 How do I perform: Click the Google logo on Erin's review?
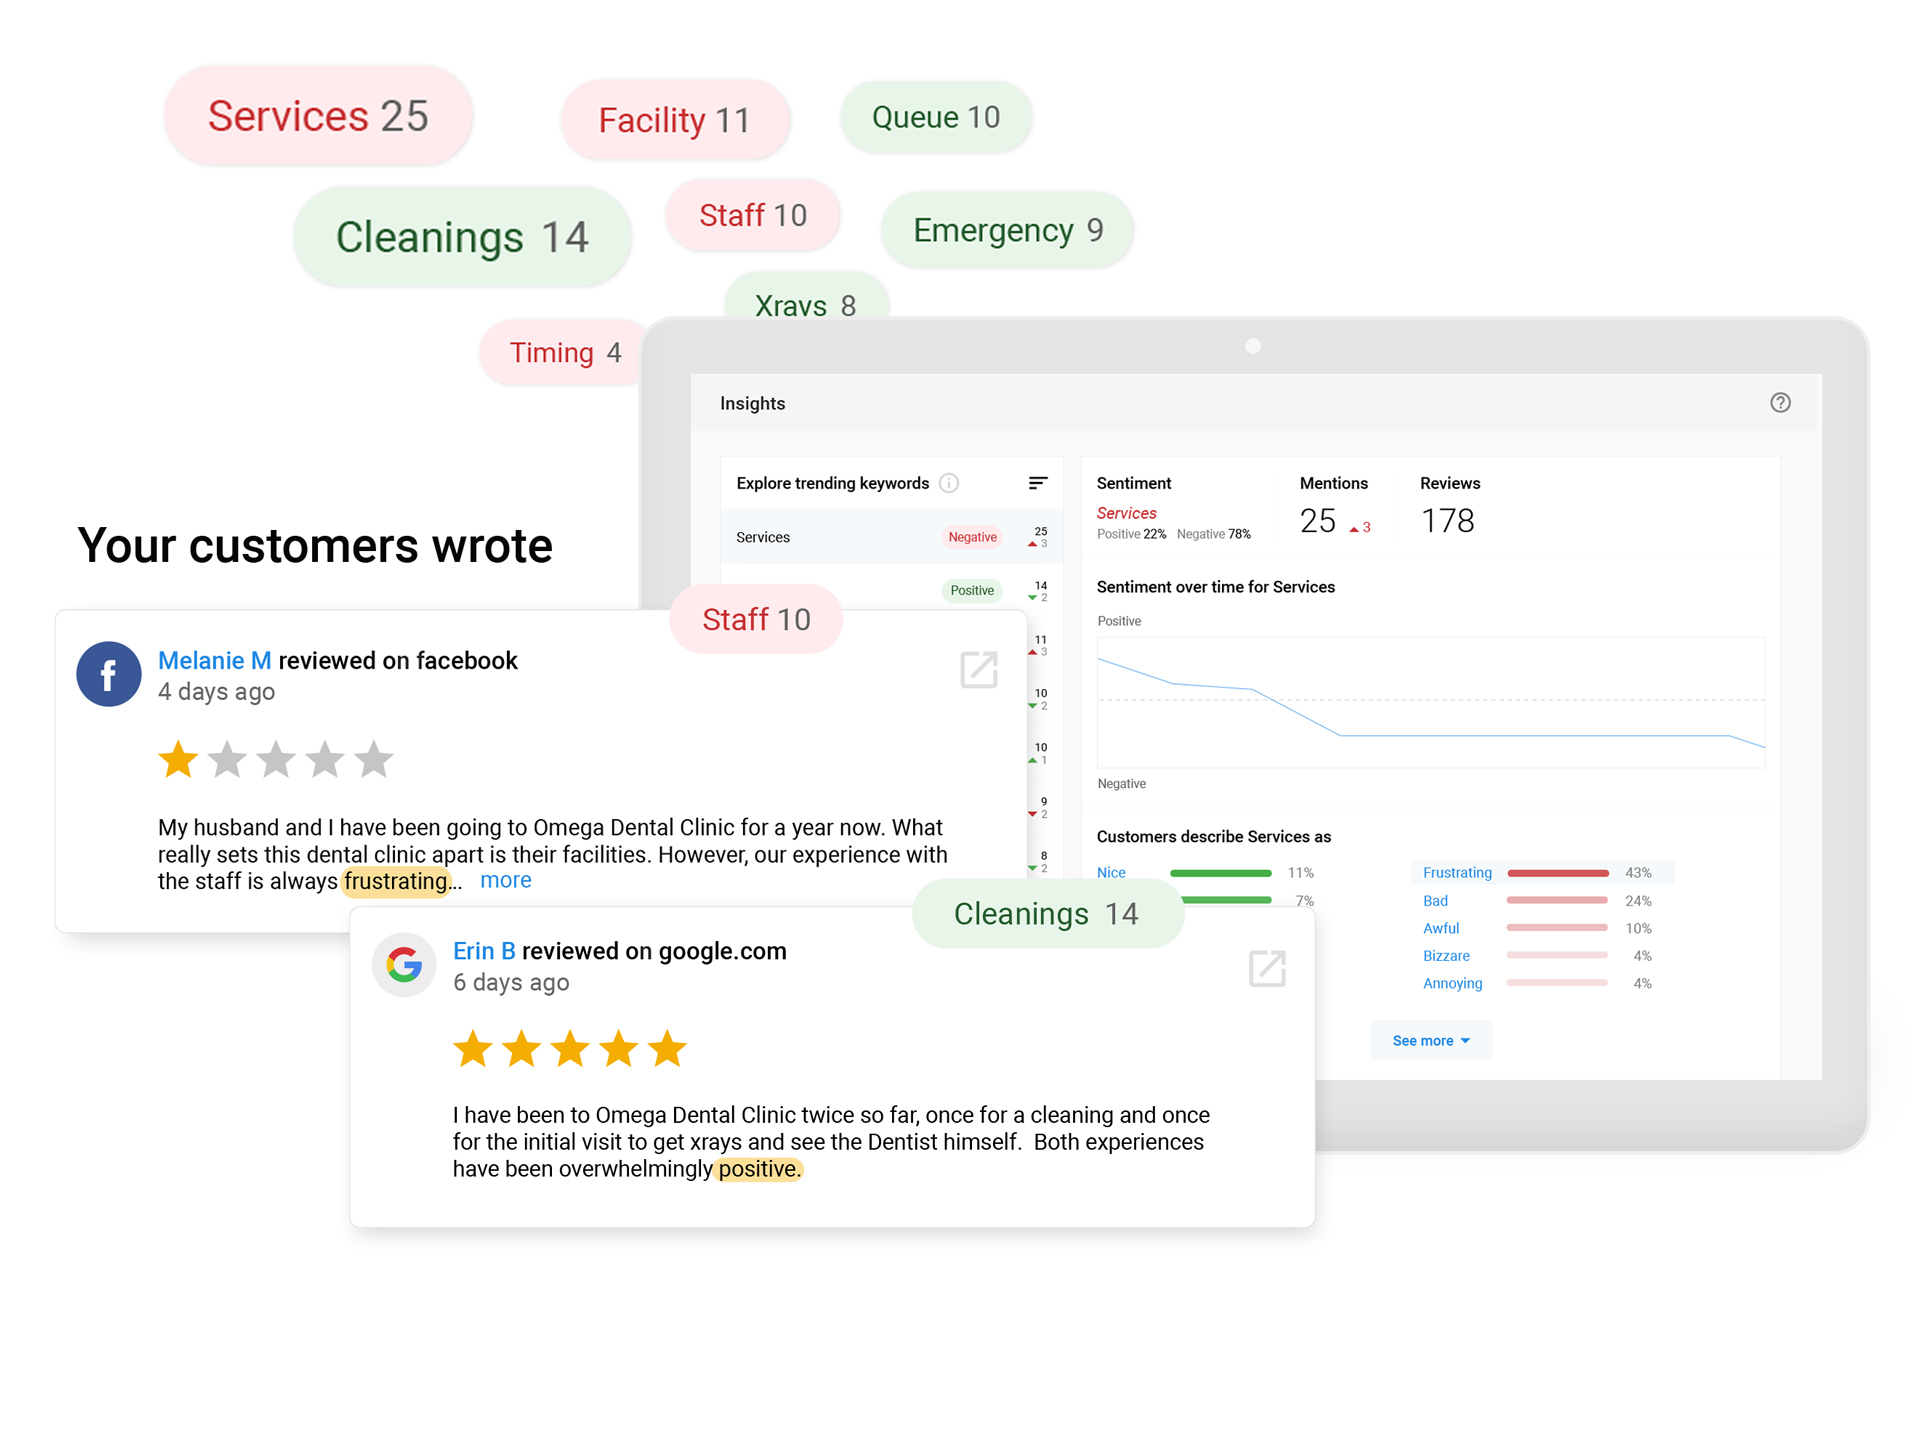pyautogui.click(x=404, y=965)
